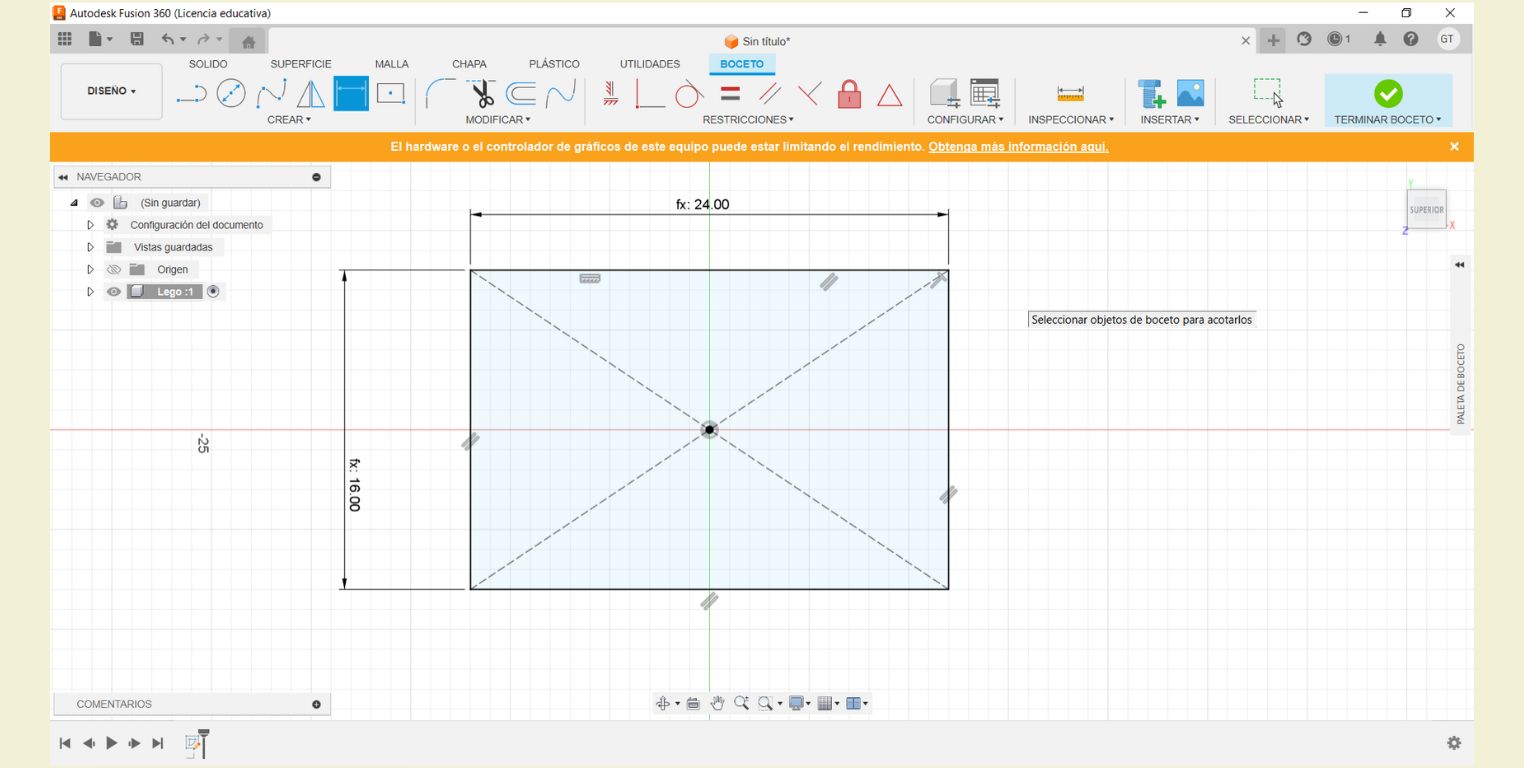Show the hidden Origen folder
This screenshot has width=1524, height=768.
click(114, 269)
